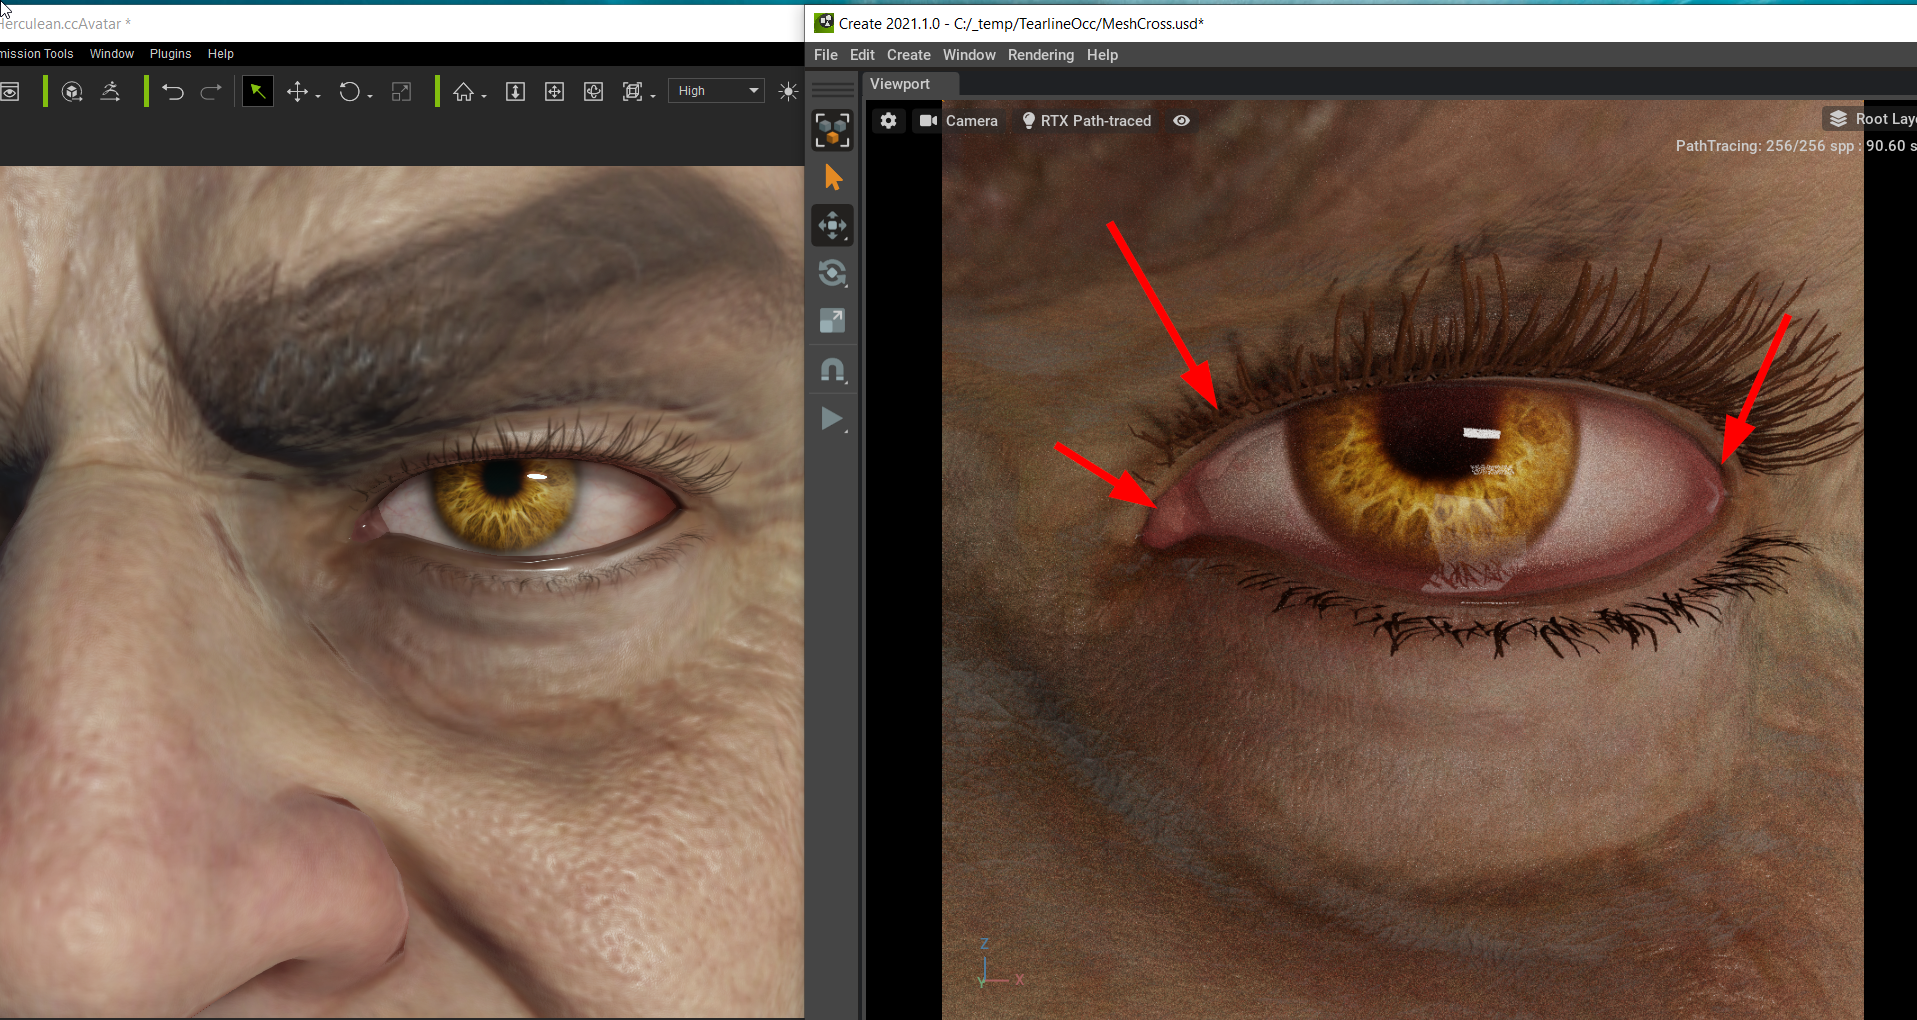
Task: Click the vertical-arrow framed view icon
Action: (515, 92)
